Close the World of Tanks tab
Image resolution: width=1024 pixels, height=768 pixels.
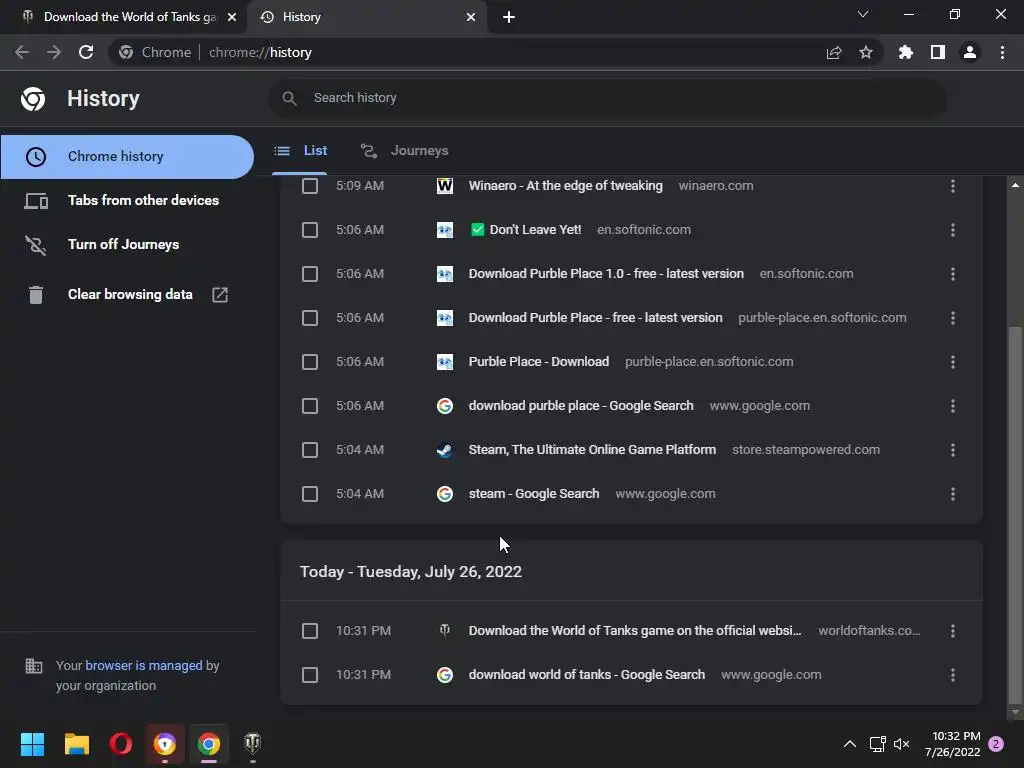(x=232, y=17)
